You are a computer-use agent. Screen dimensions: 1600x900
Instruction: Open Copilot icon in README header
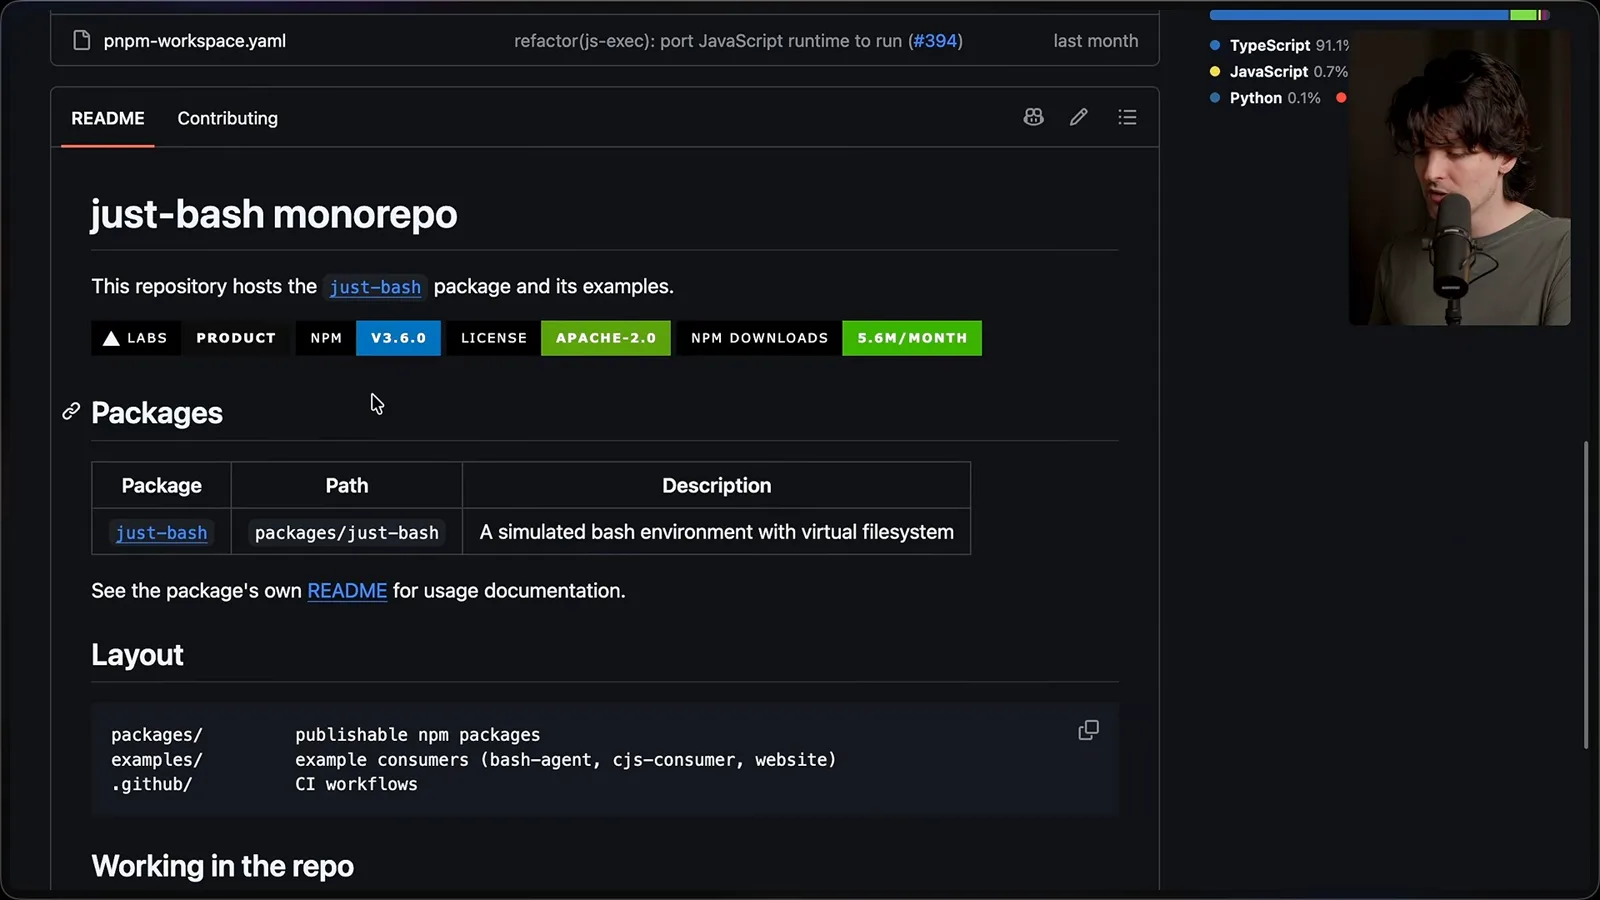(1034, 117)
